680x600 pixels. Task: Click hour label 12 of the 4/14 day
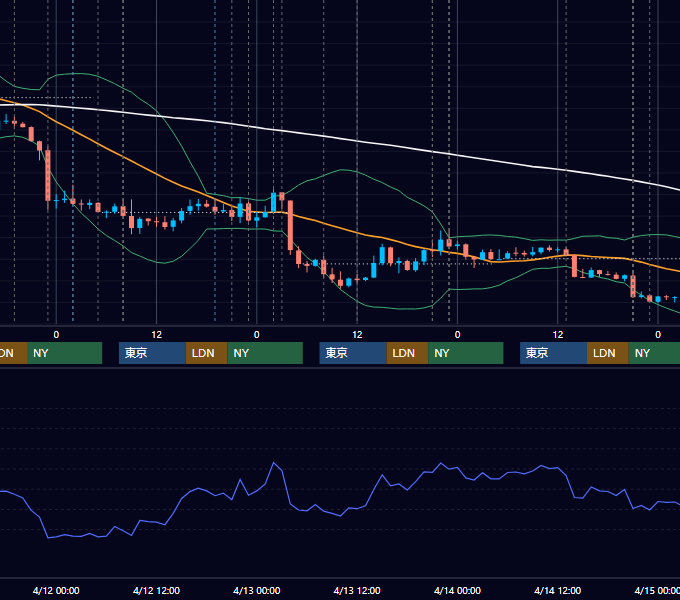[558, 335]
